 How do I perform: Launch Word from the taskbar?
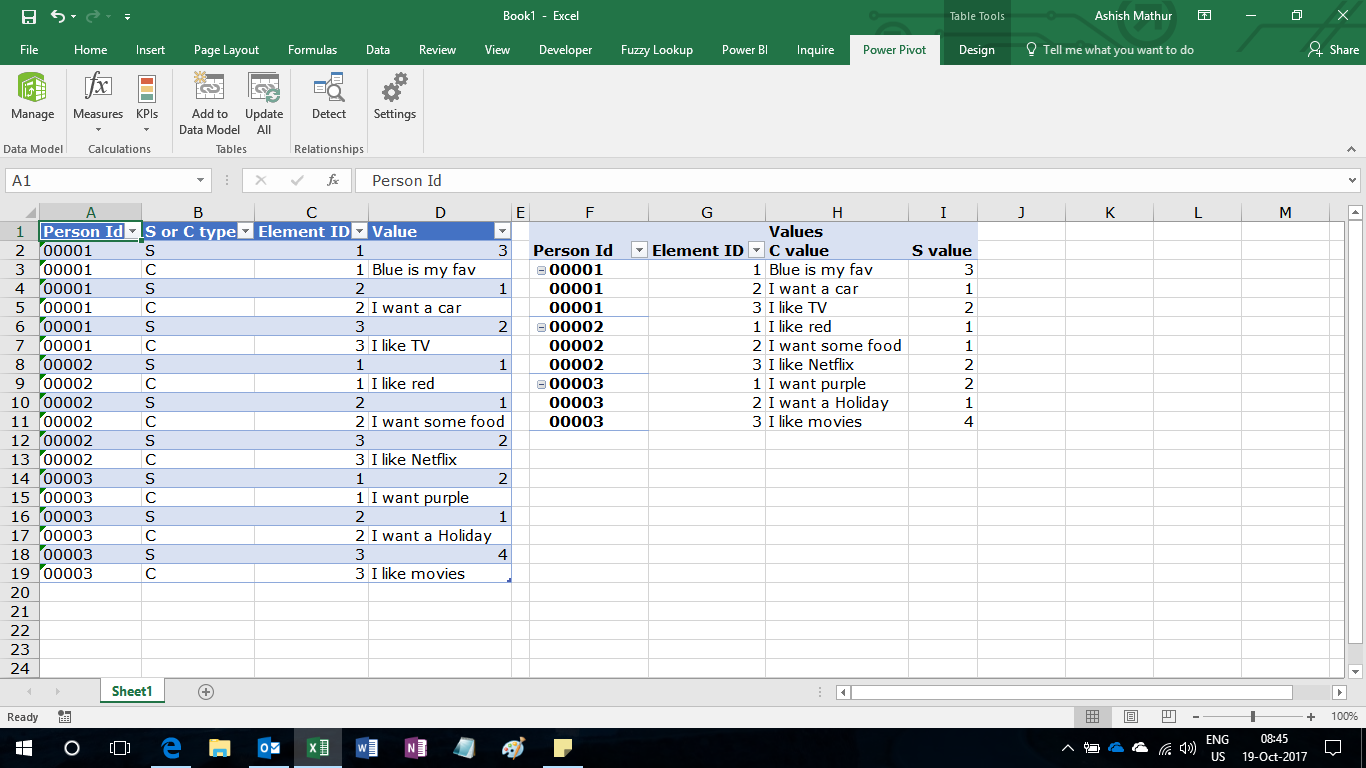pos(367,748)
